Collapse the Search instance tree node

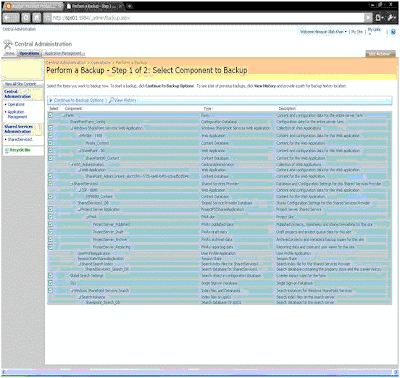click(x=79, y=297)
